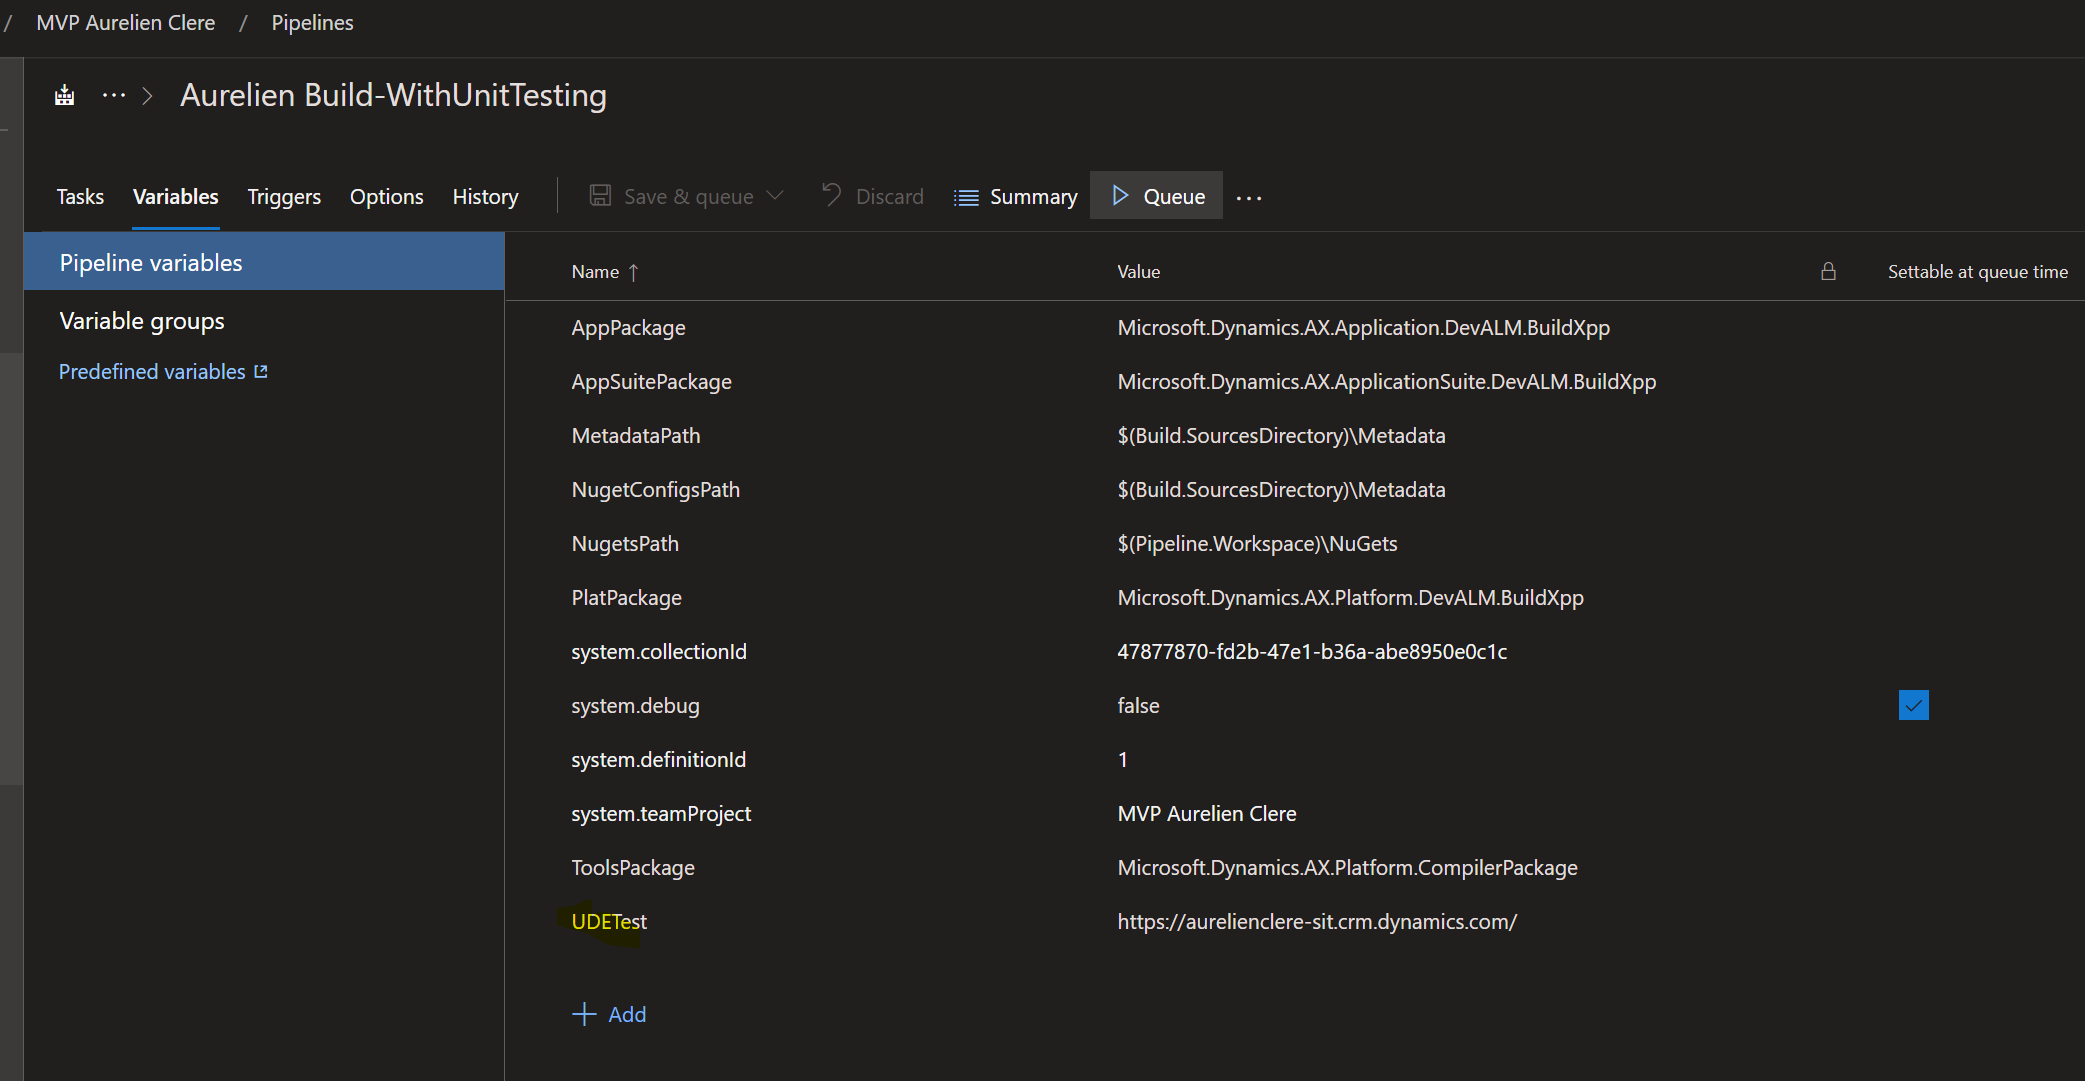
Task: Click the Discard undo arrow icon
Action: [831, 195]
